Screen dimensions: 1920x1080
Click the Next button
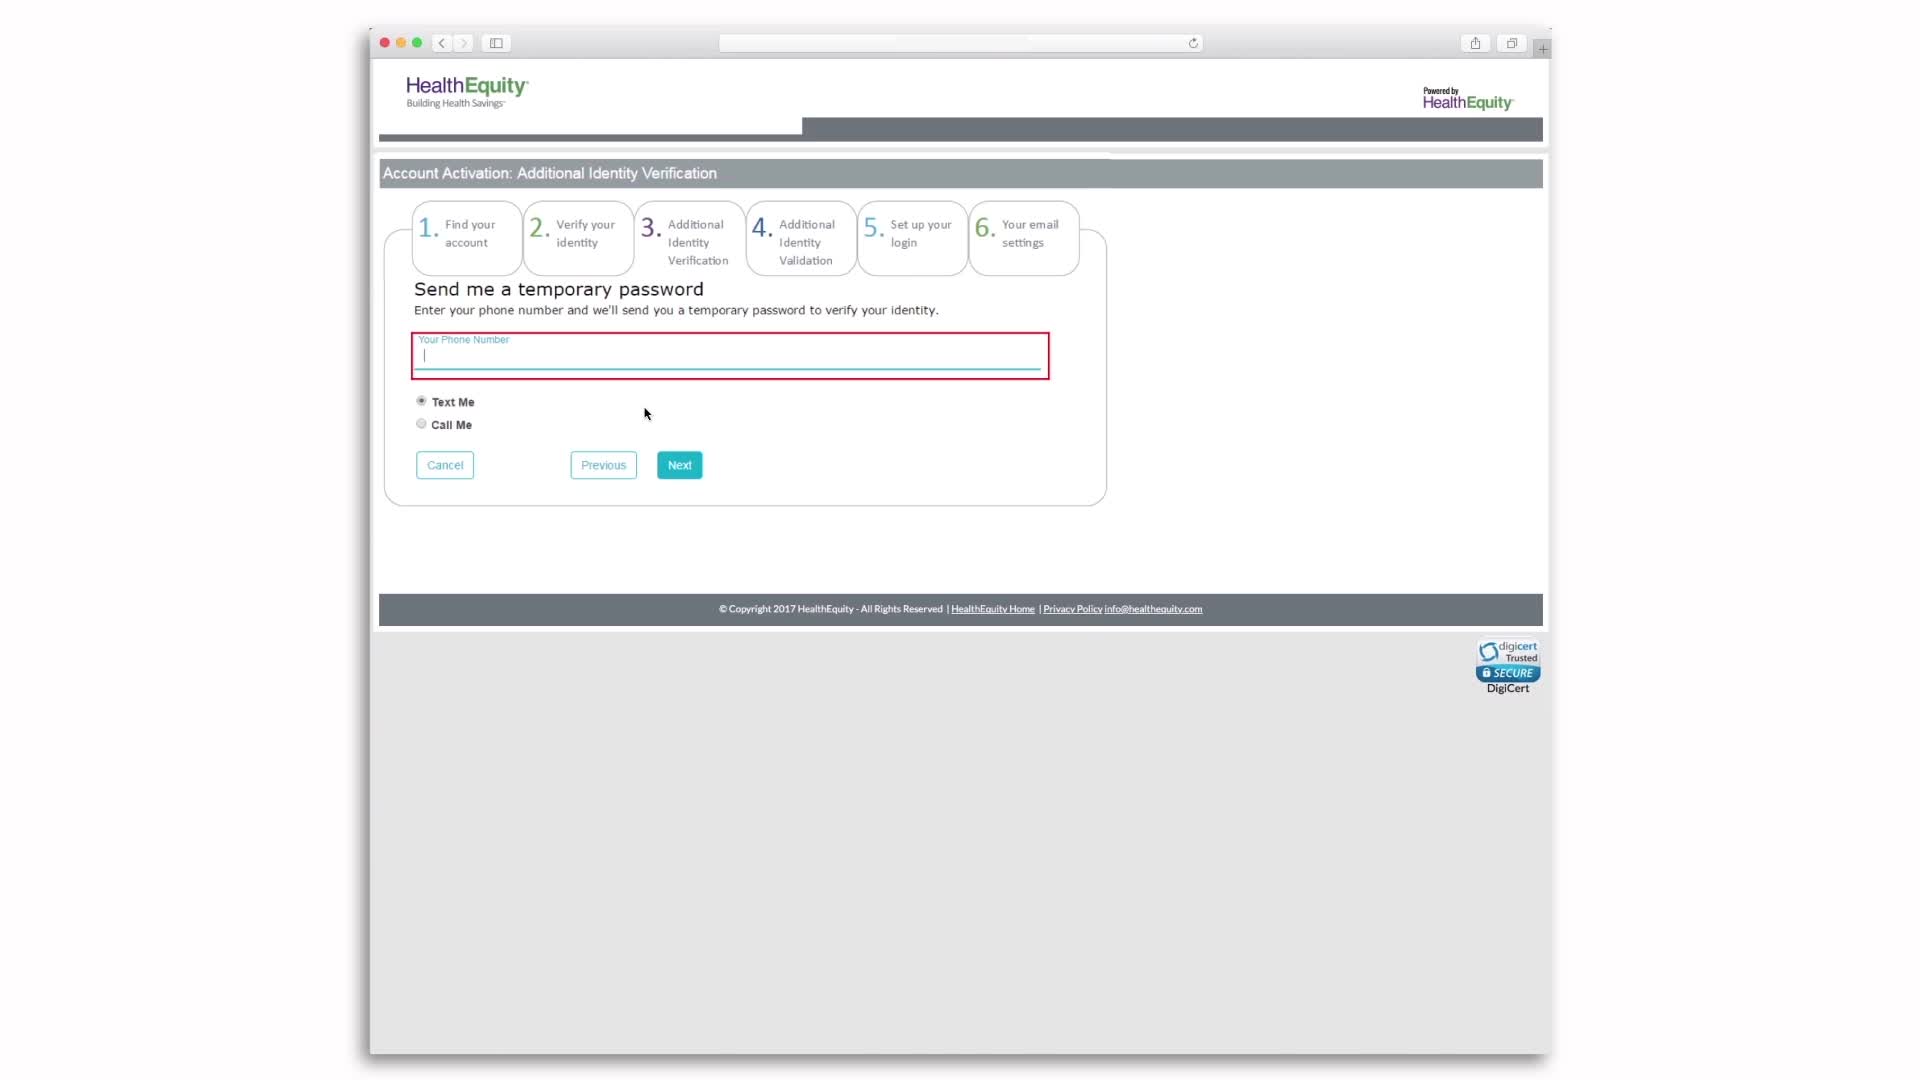click(x=679, y=464)
